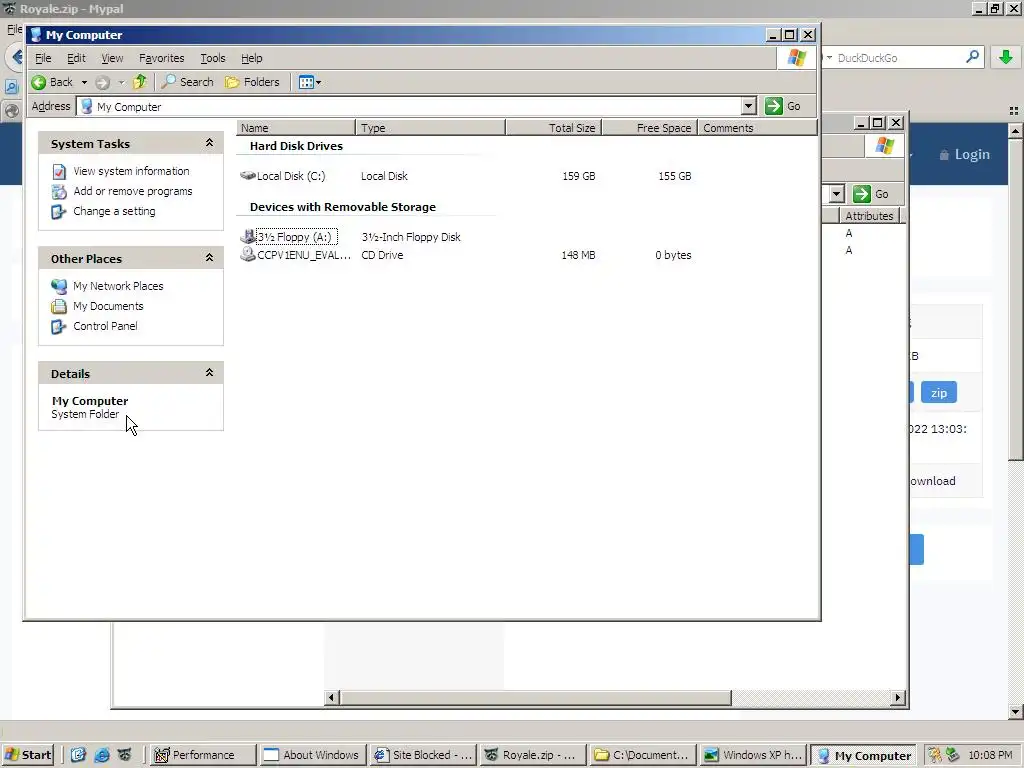This screenshot has width=1024, height=768.
Task: Collapse the System Tasks panel
Action: tap(209, 143)
